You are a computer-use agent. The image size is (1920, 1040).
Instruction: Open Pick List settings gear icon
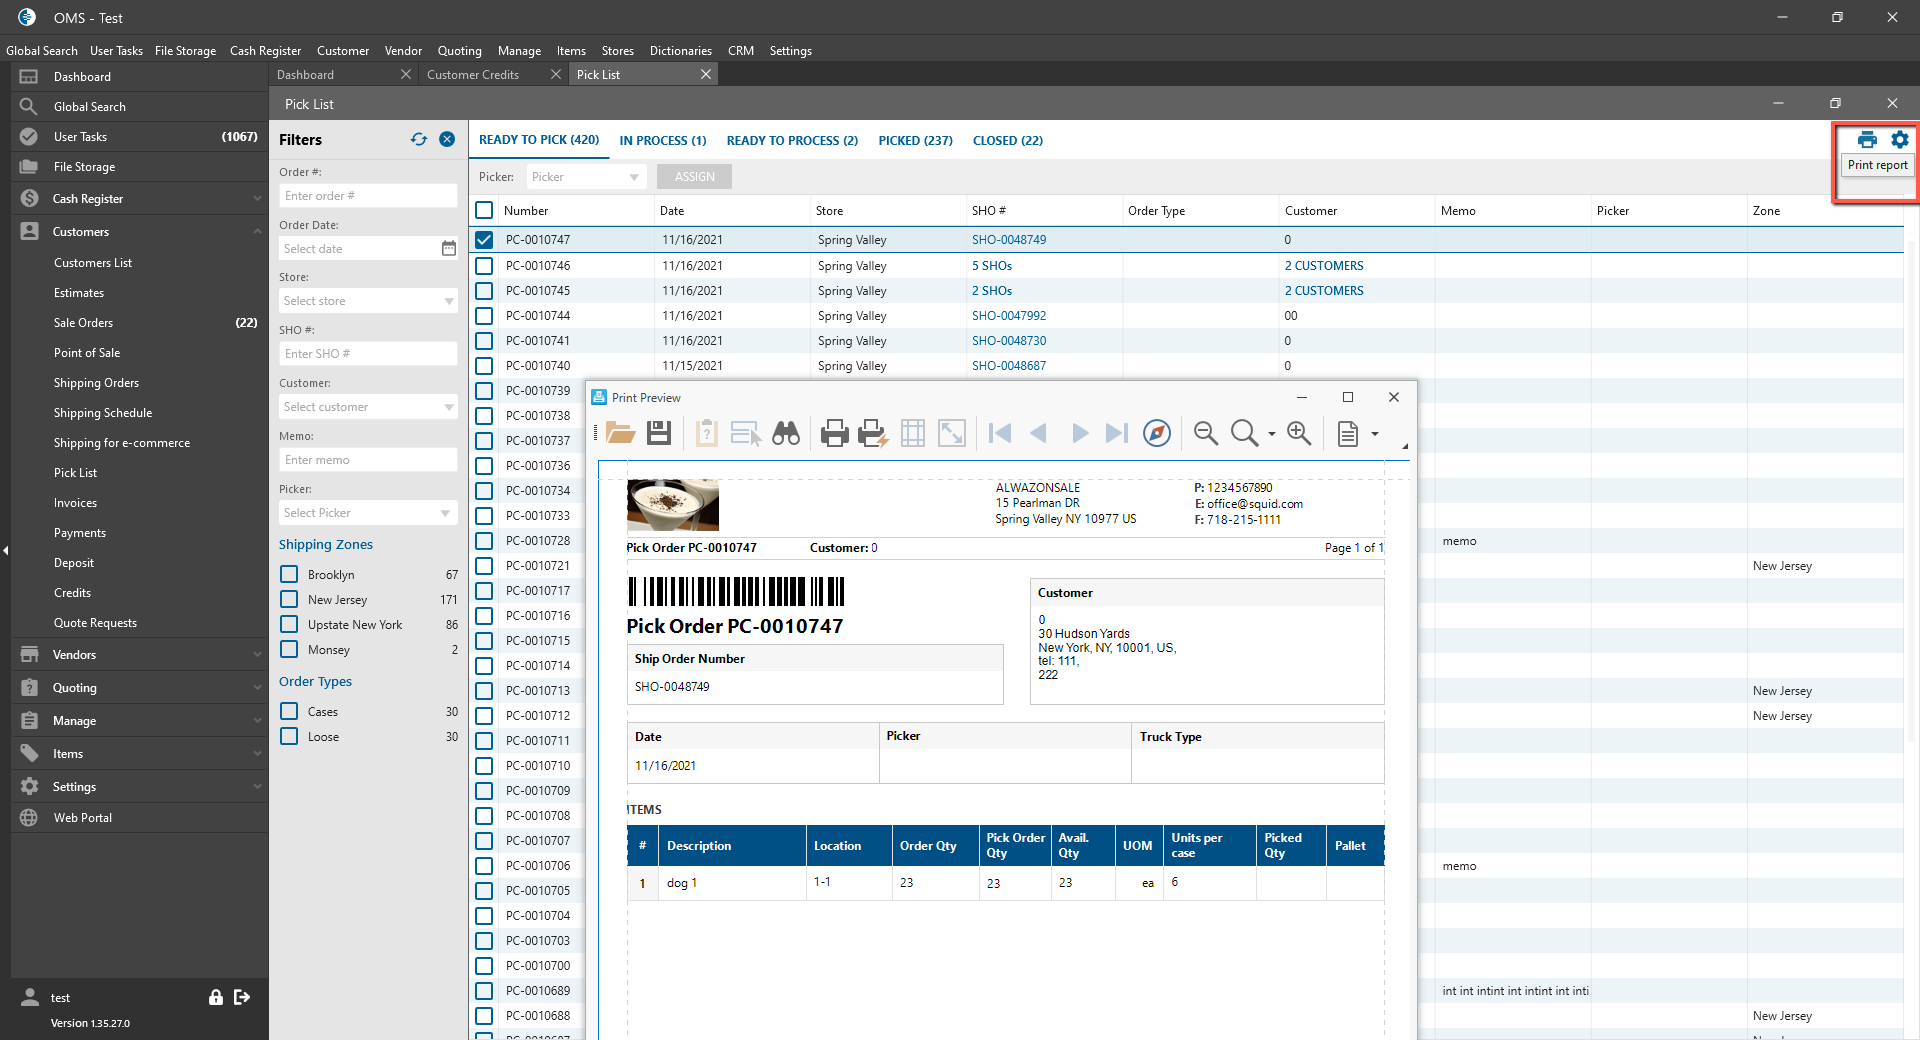click(x=1900, y=140)
